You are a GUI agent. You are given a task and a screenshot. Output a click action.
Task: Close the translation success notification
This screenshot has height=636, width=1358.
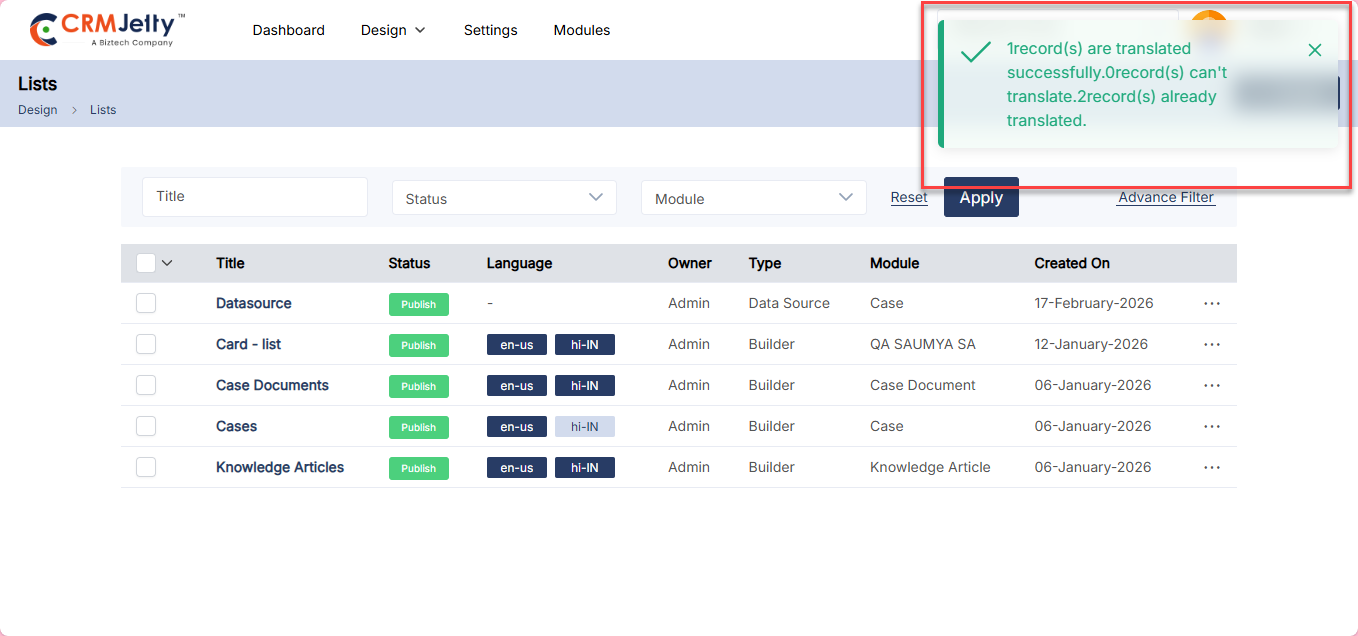click(1314, 50)
